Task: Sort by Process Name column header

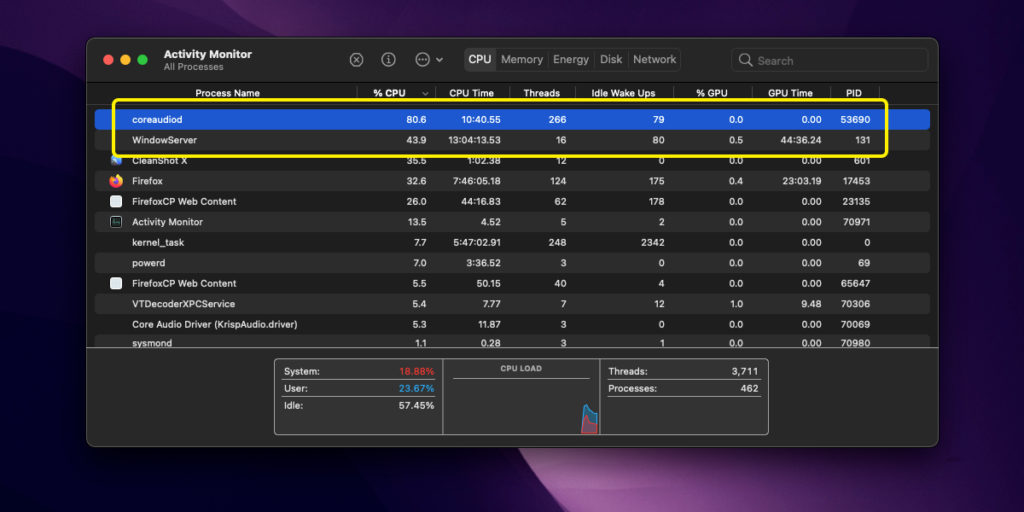Action: point(227,93)
